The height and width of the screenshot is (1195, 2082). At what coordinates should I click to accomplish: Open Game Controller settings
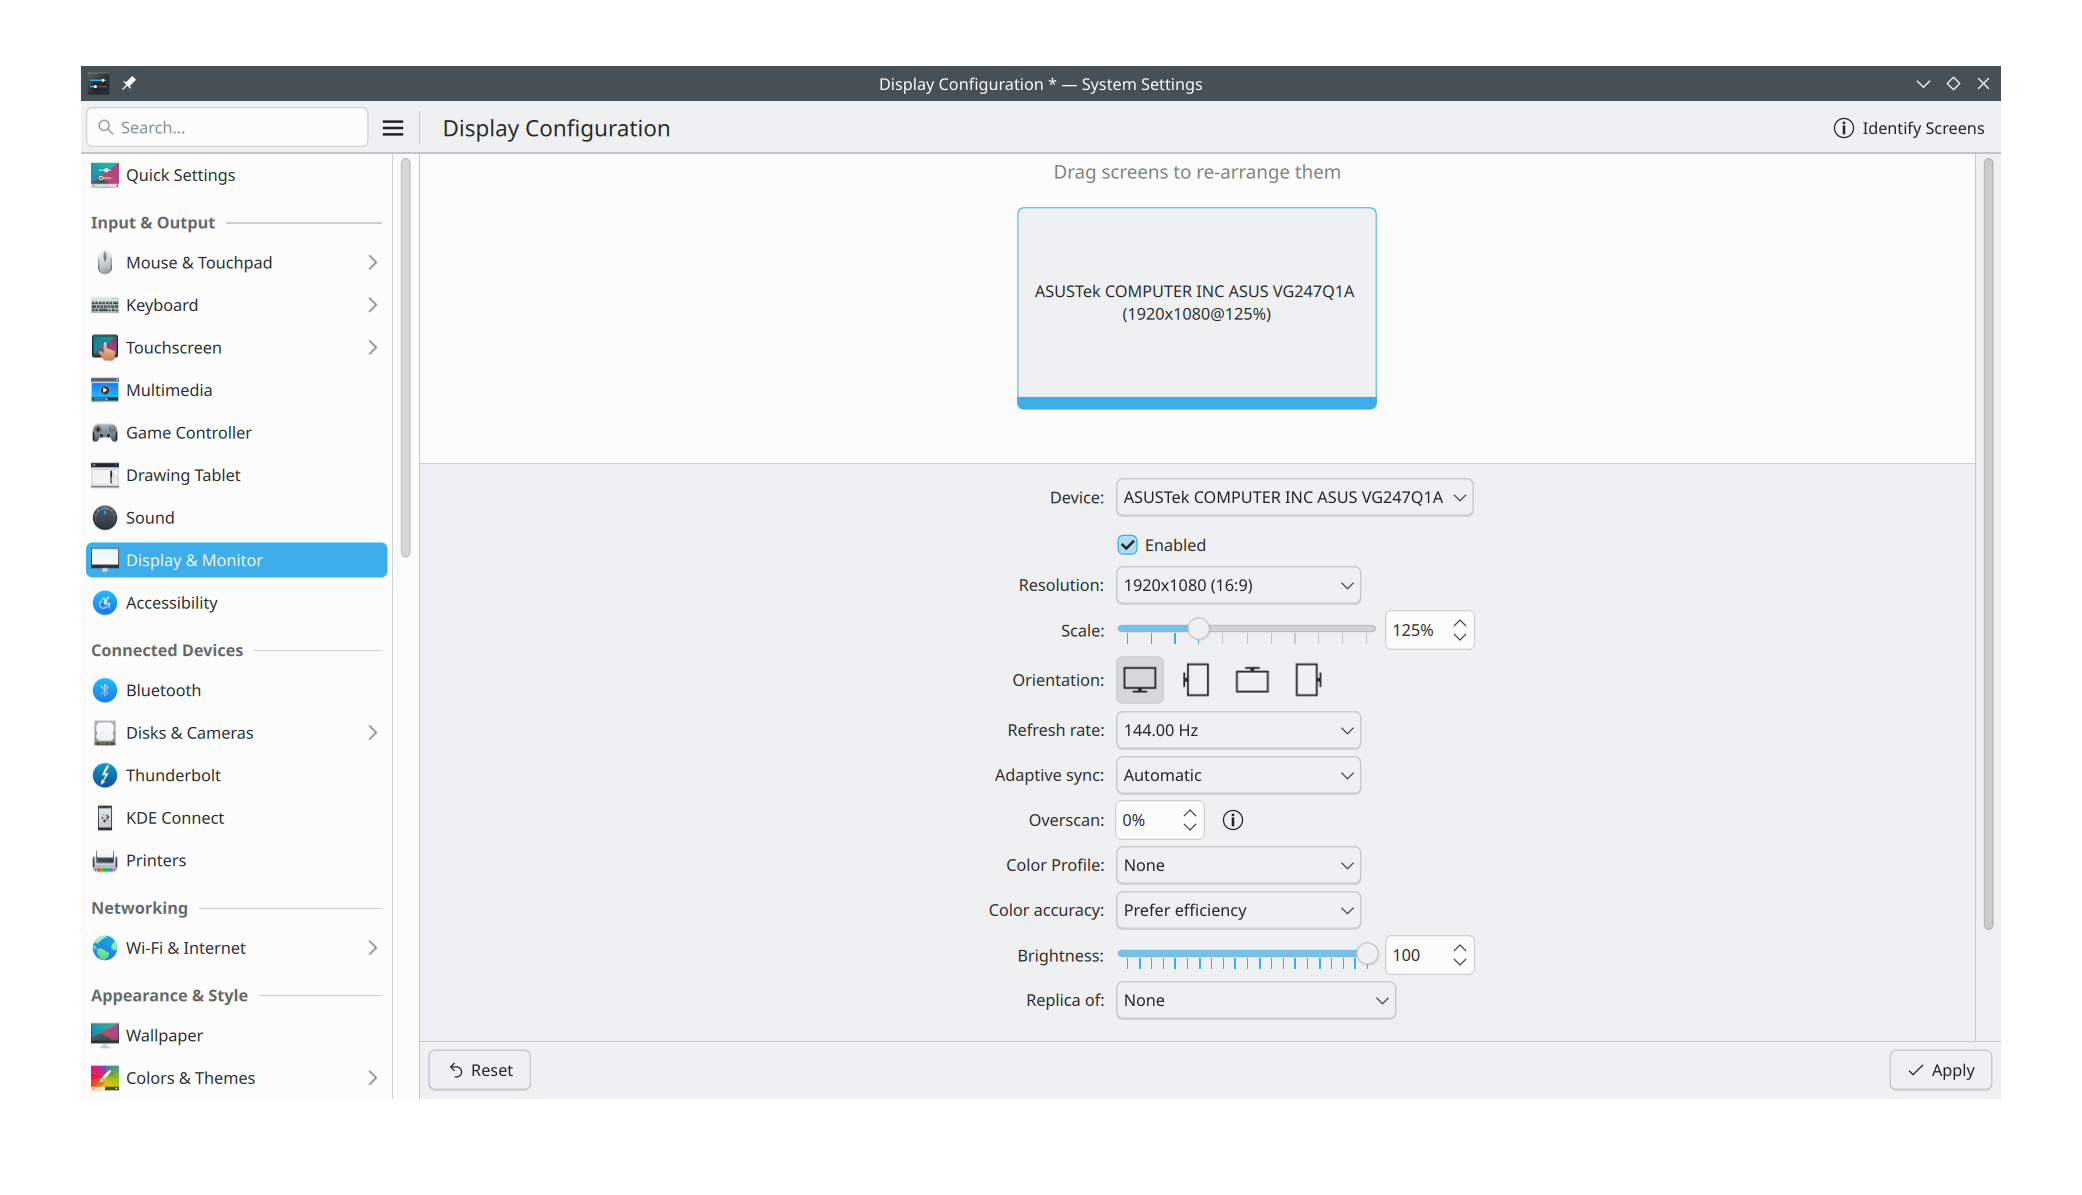236,432
